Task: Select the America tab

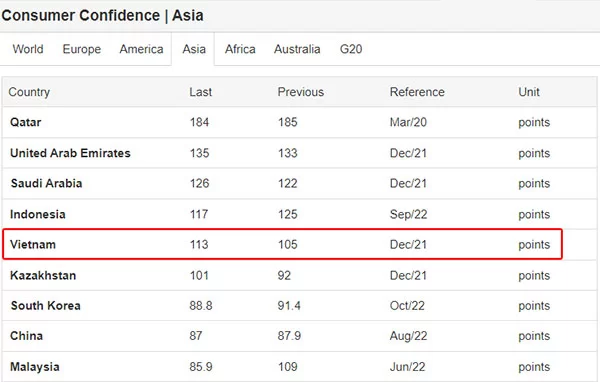Action: pos(141,49)
